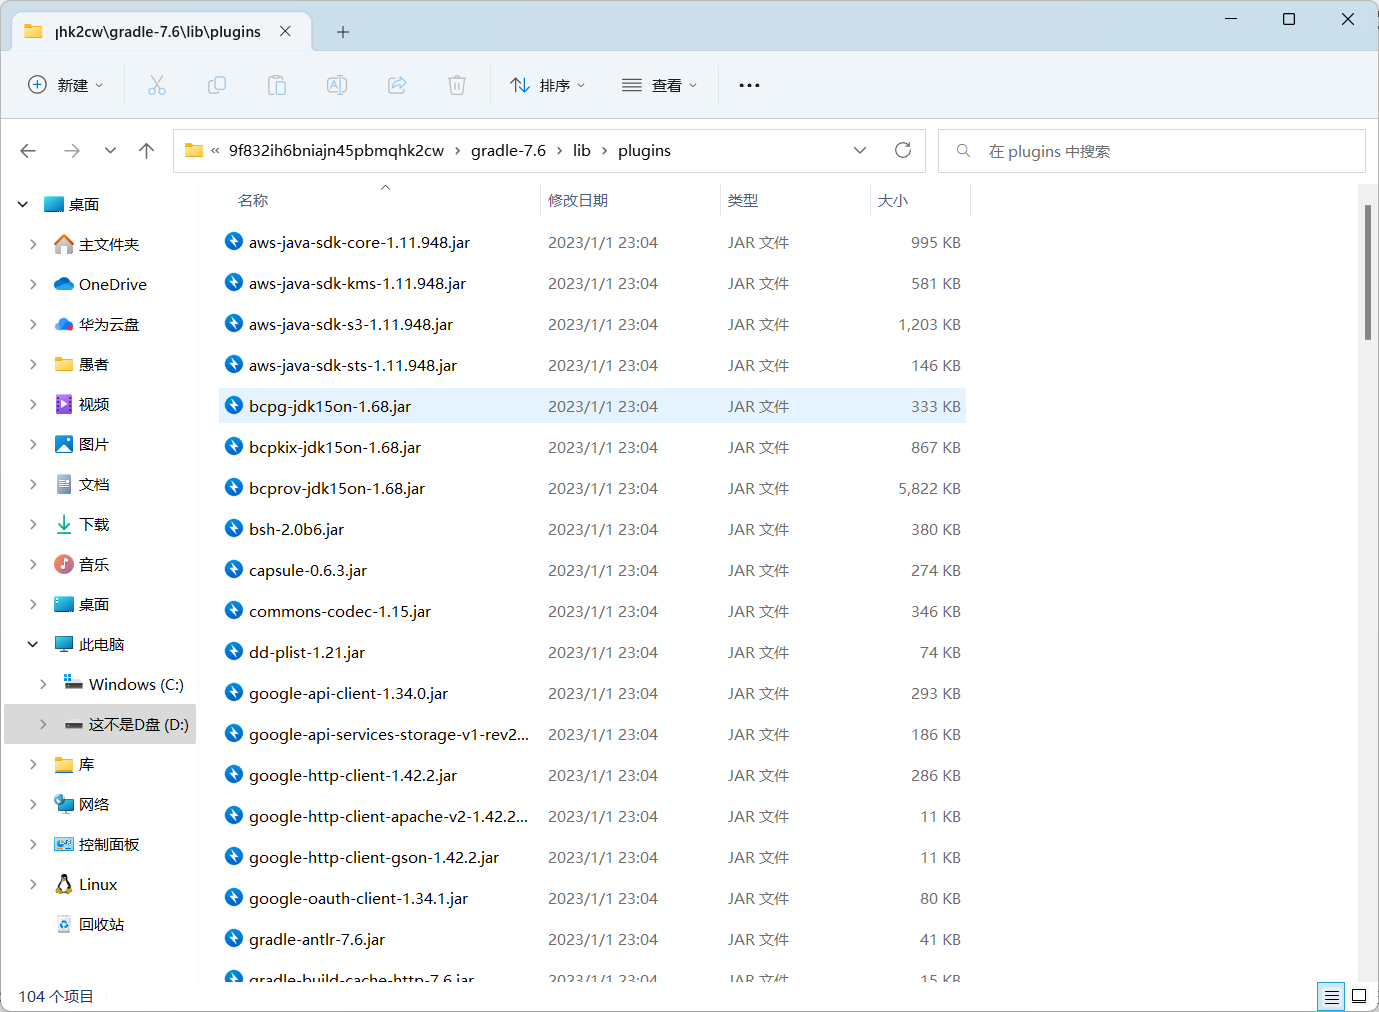Select the gradle-7.6\lib\plugins tab
Image resolution: width=1379 pixels, height=1012 pixels.
point(161,32)
